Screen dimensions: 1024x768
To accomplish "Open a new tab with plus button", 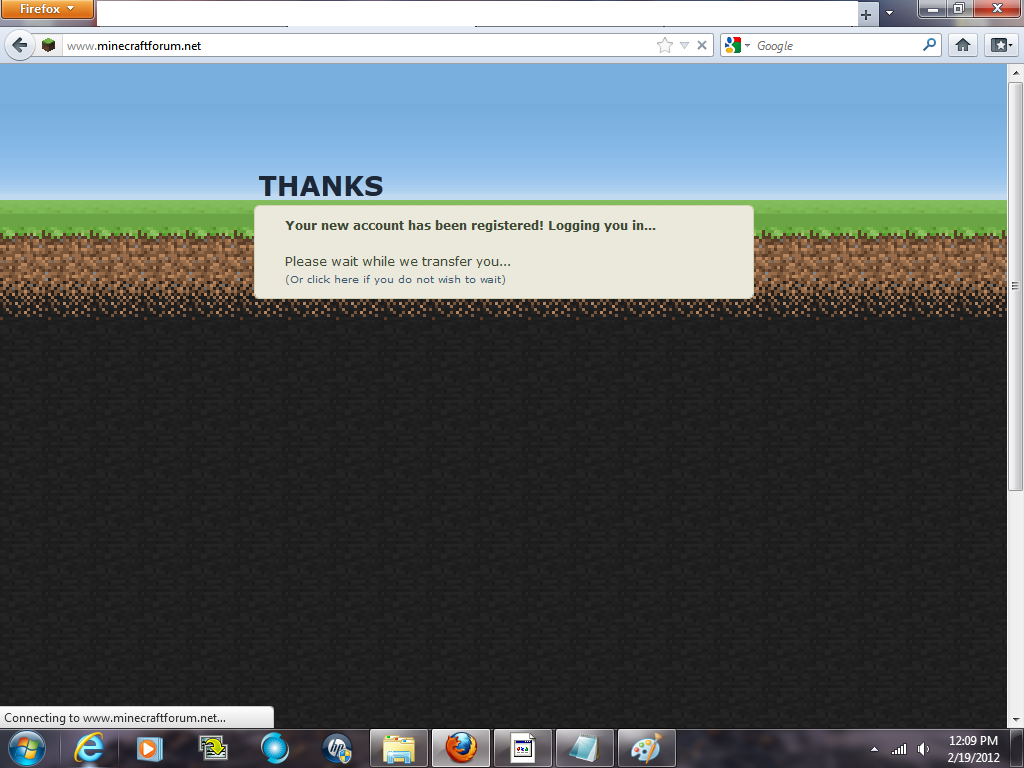I will coord(866,14).
